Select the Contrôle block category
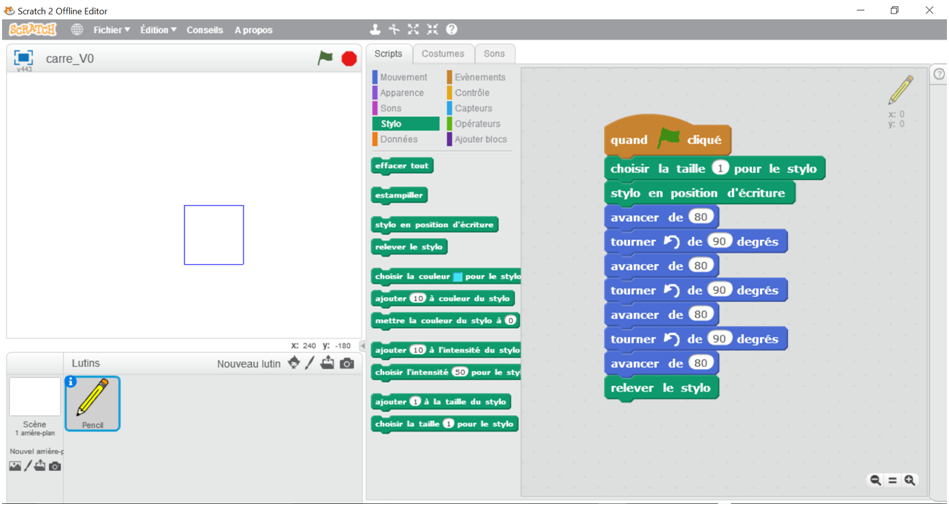The height and width of the screenshot is (506, 949). pyautogui.click(x=472, y=93)
